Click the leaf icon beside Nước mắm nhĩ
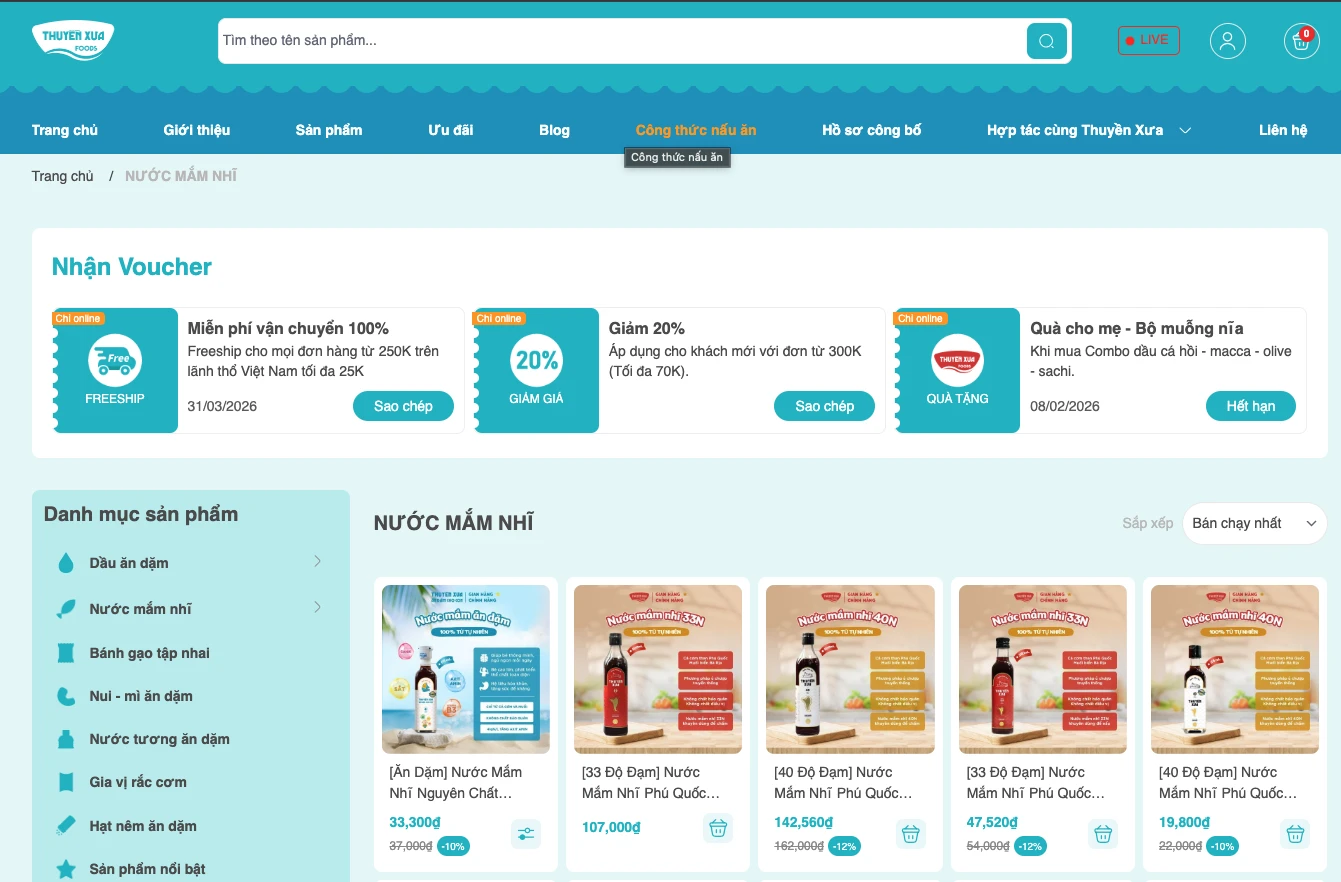The width and height of the screenshot is (1341, 882). tap(66, 608)
